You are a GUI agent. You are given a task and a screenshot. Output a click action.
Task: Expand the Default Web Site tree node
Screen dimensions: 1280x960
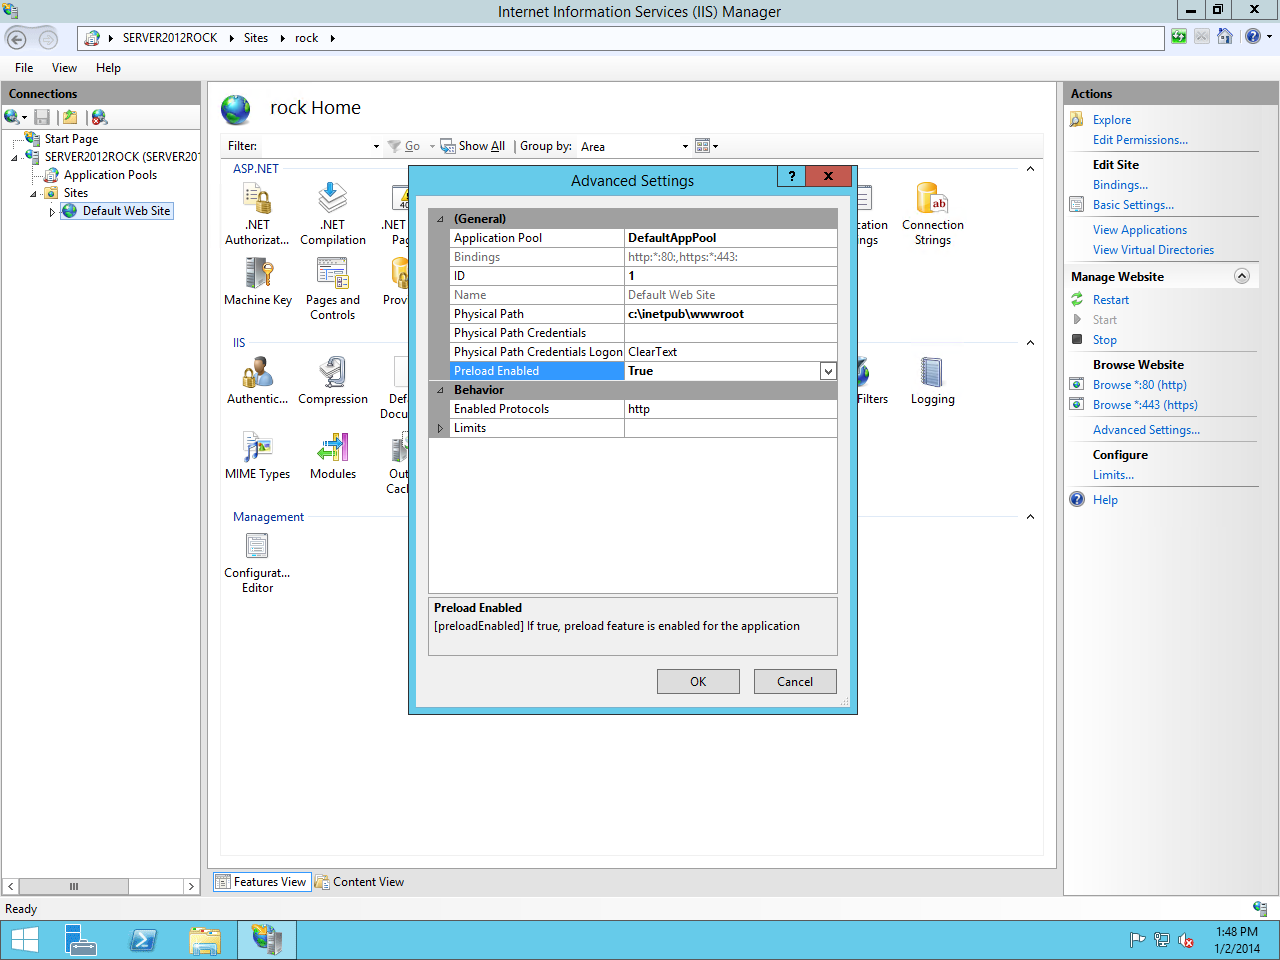52,212
